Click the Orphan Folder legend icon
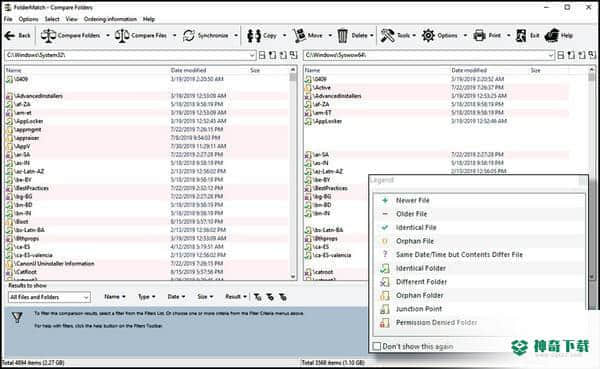600x369 pixels. coord(385,296)
